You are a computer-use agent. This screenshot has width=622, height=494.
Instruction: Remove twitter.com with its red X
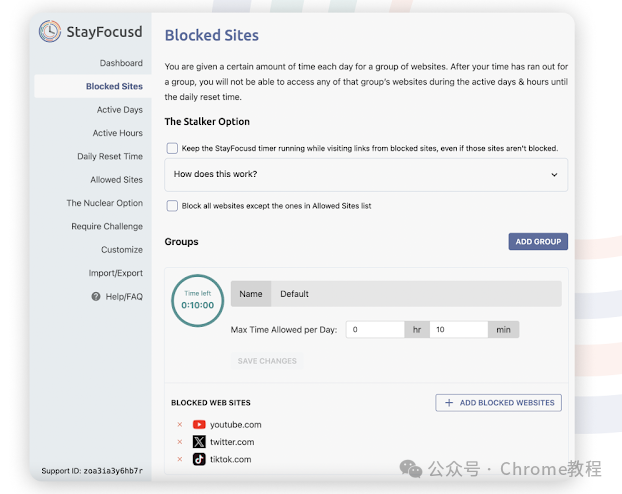[x=180, y=442]
